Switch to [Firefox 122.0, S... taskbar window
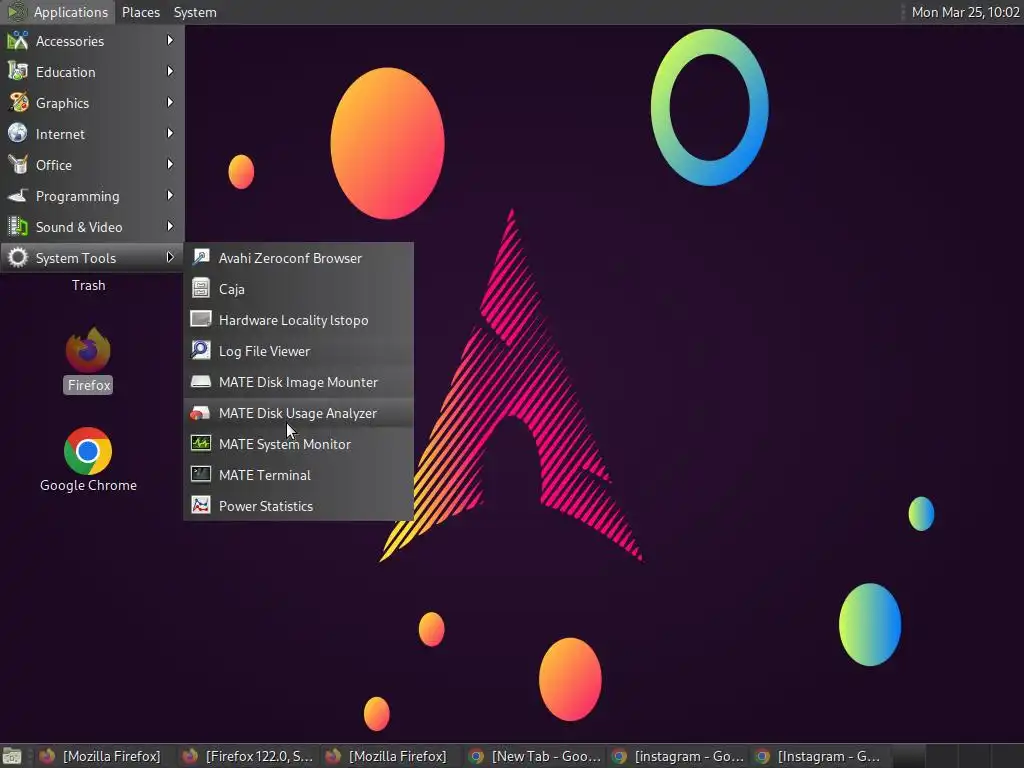The height and width of the screenshot is (768, 1024). tap(249, 756)
